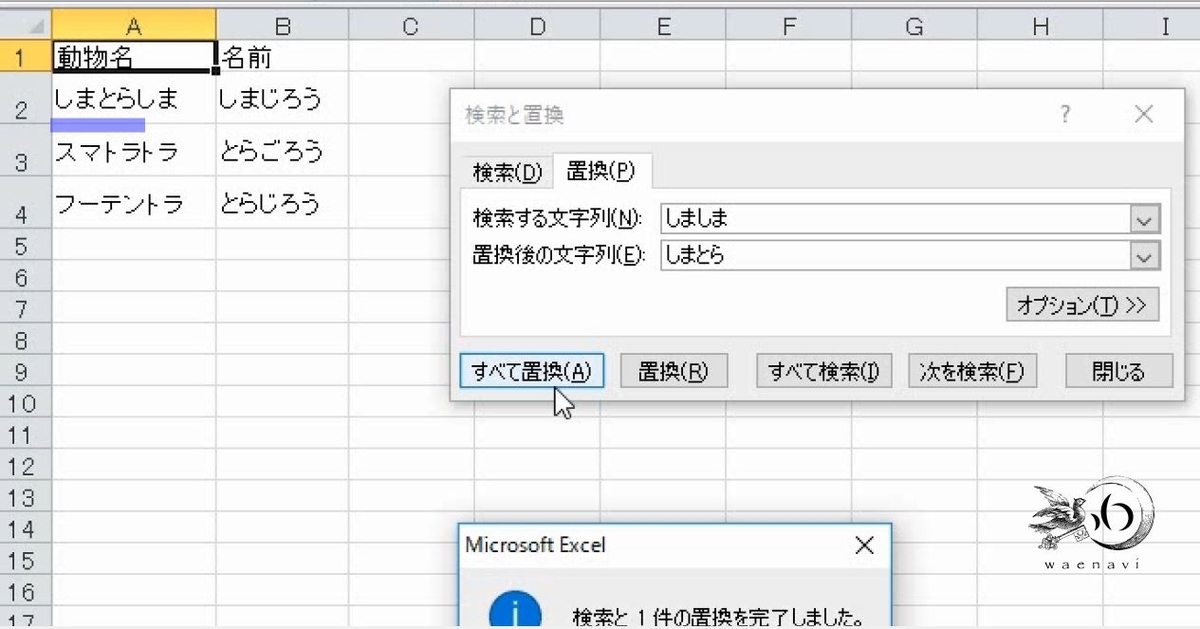
Task: Click the 置換(R) button
Action: tap(673, 370)
